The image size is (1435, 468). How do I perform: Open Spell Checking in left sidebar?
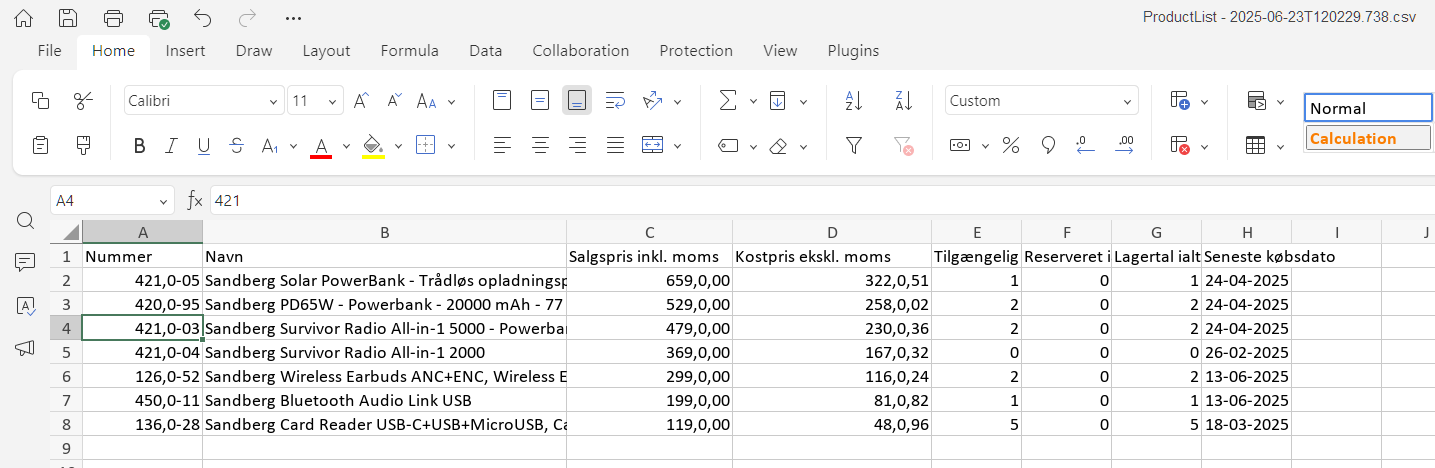[26, 306]
